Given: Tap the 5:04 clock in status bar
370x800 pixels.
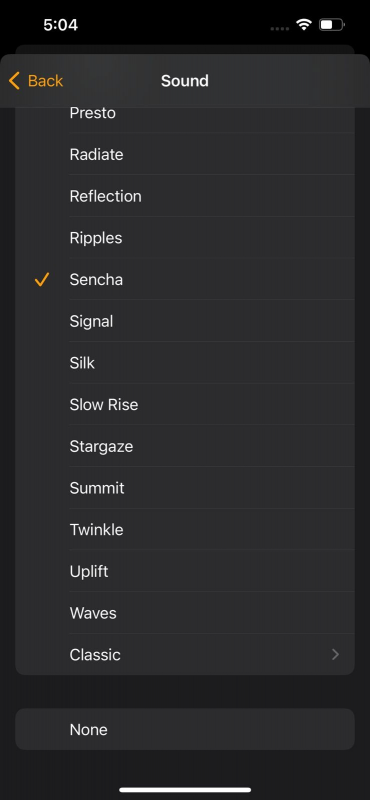Looking at the screenshot, I should (61, 25).
